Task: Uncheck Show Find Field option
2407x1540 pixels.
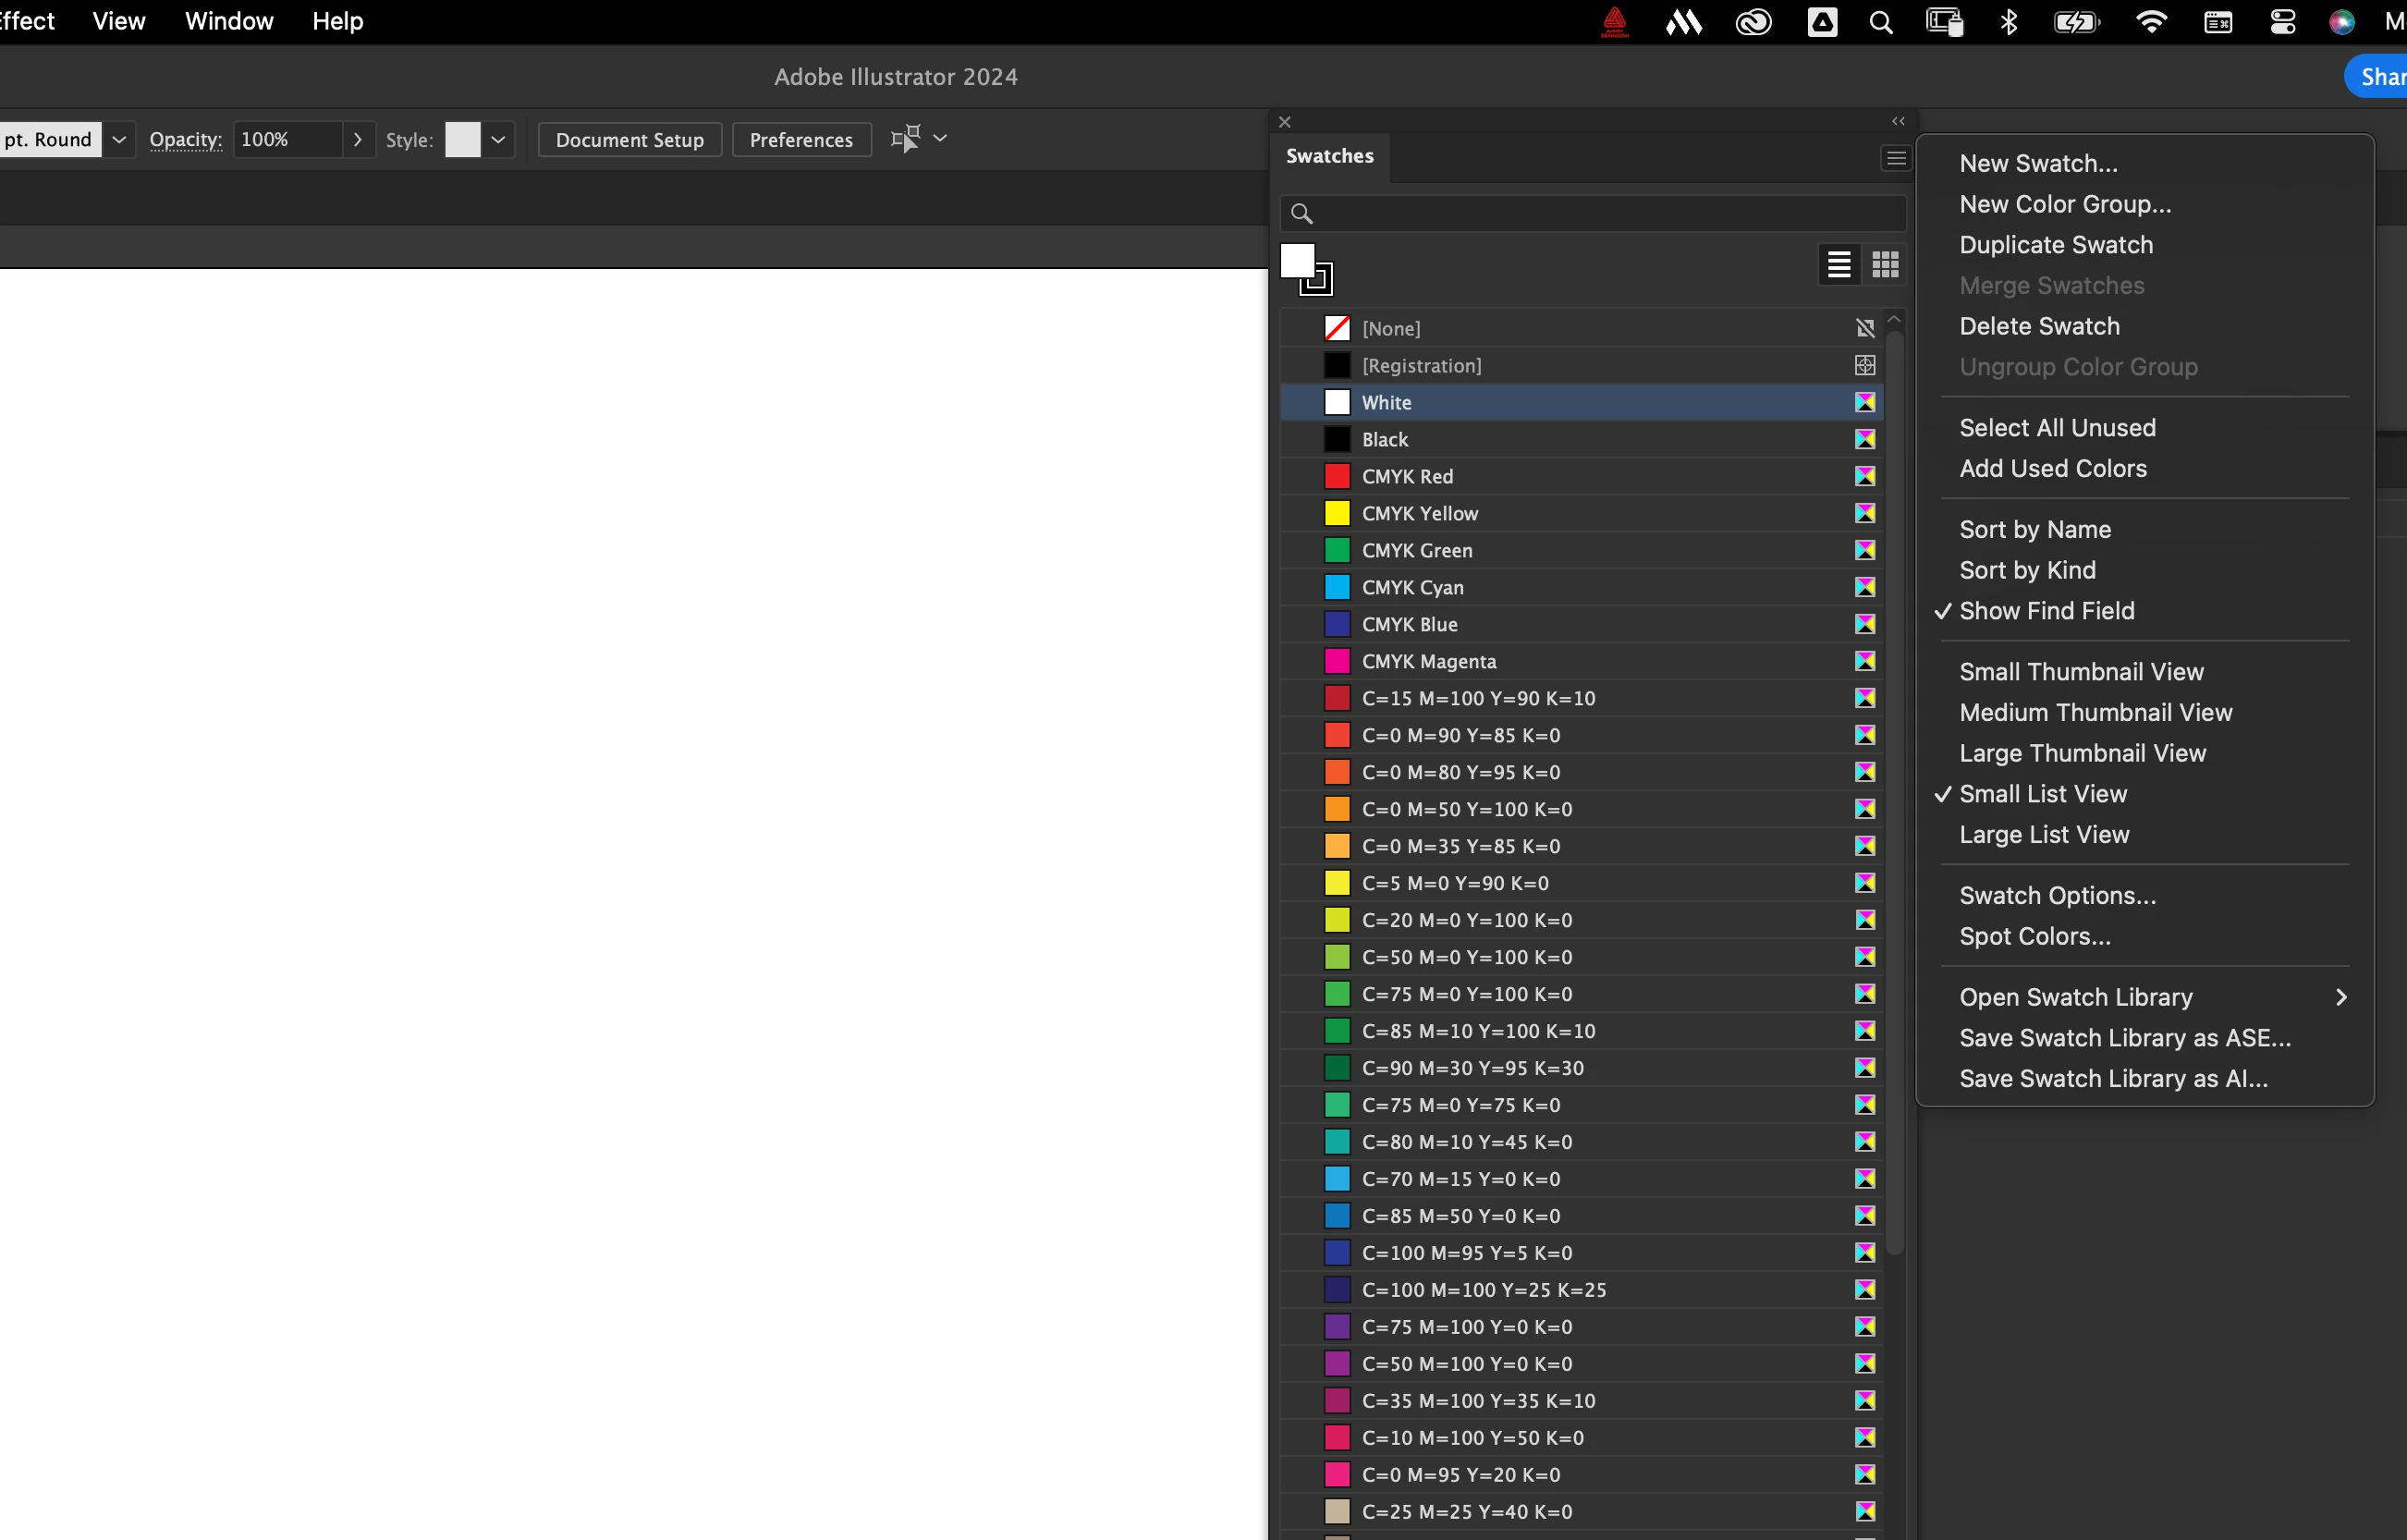Action: point(2046,611)
